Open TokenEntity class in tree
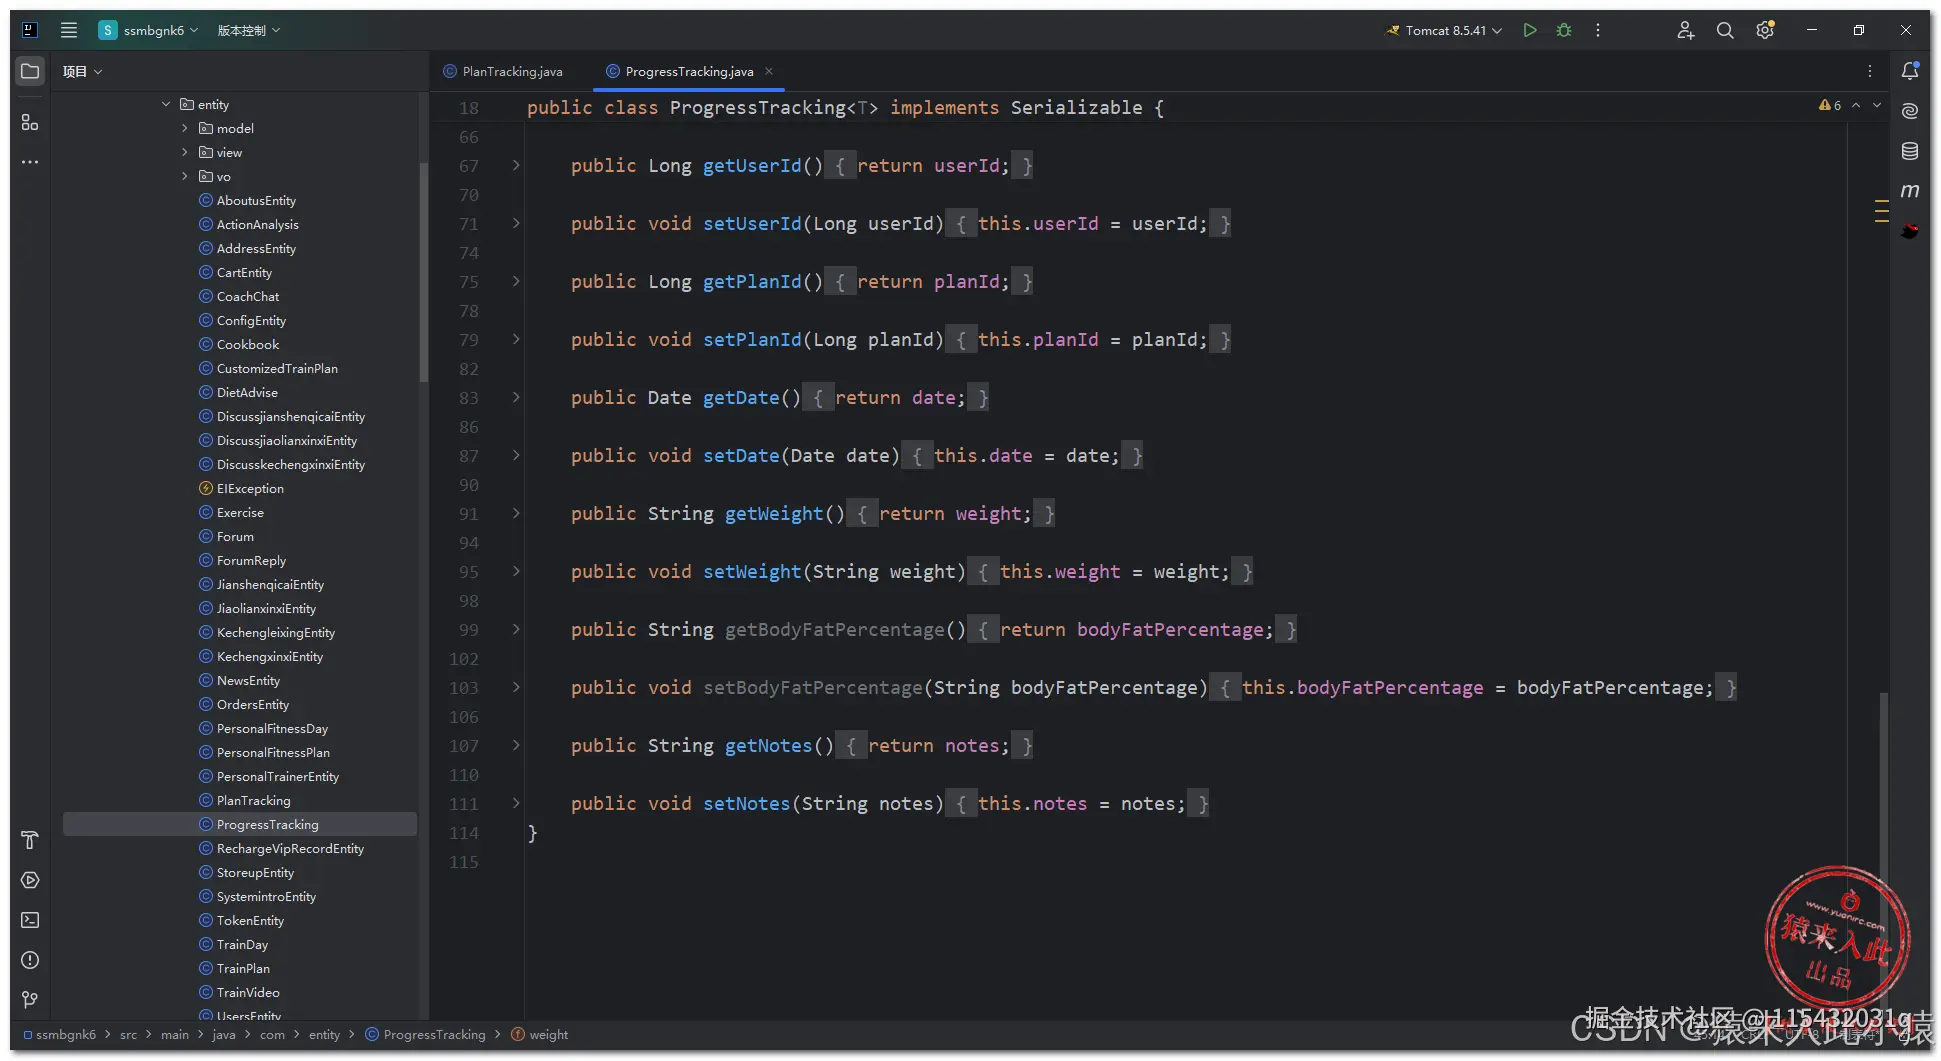Viewport: 1941px width, 1061px height. coord(250,920)
